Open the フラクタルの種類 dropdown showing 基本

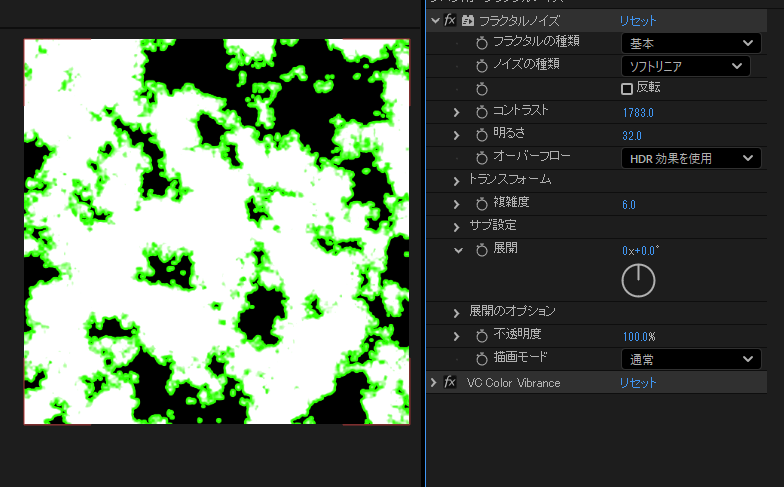(690, 42)
